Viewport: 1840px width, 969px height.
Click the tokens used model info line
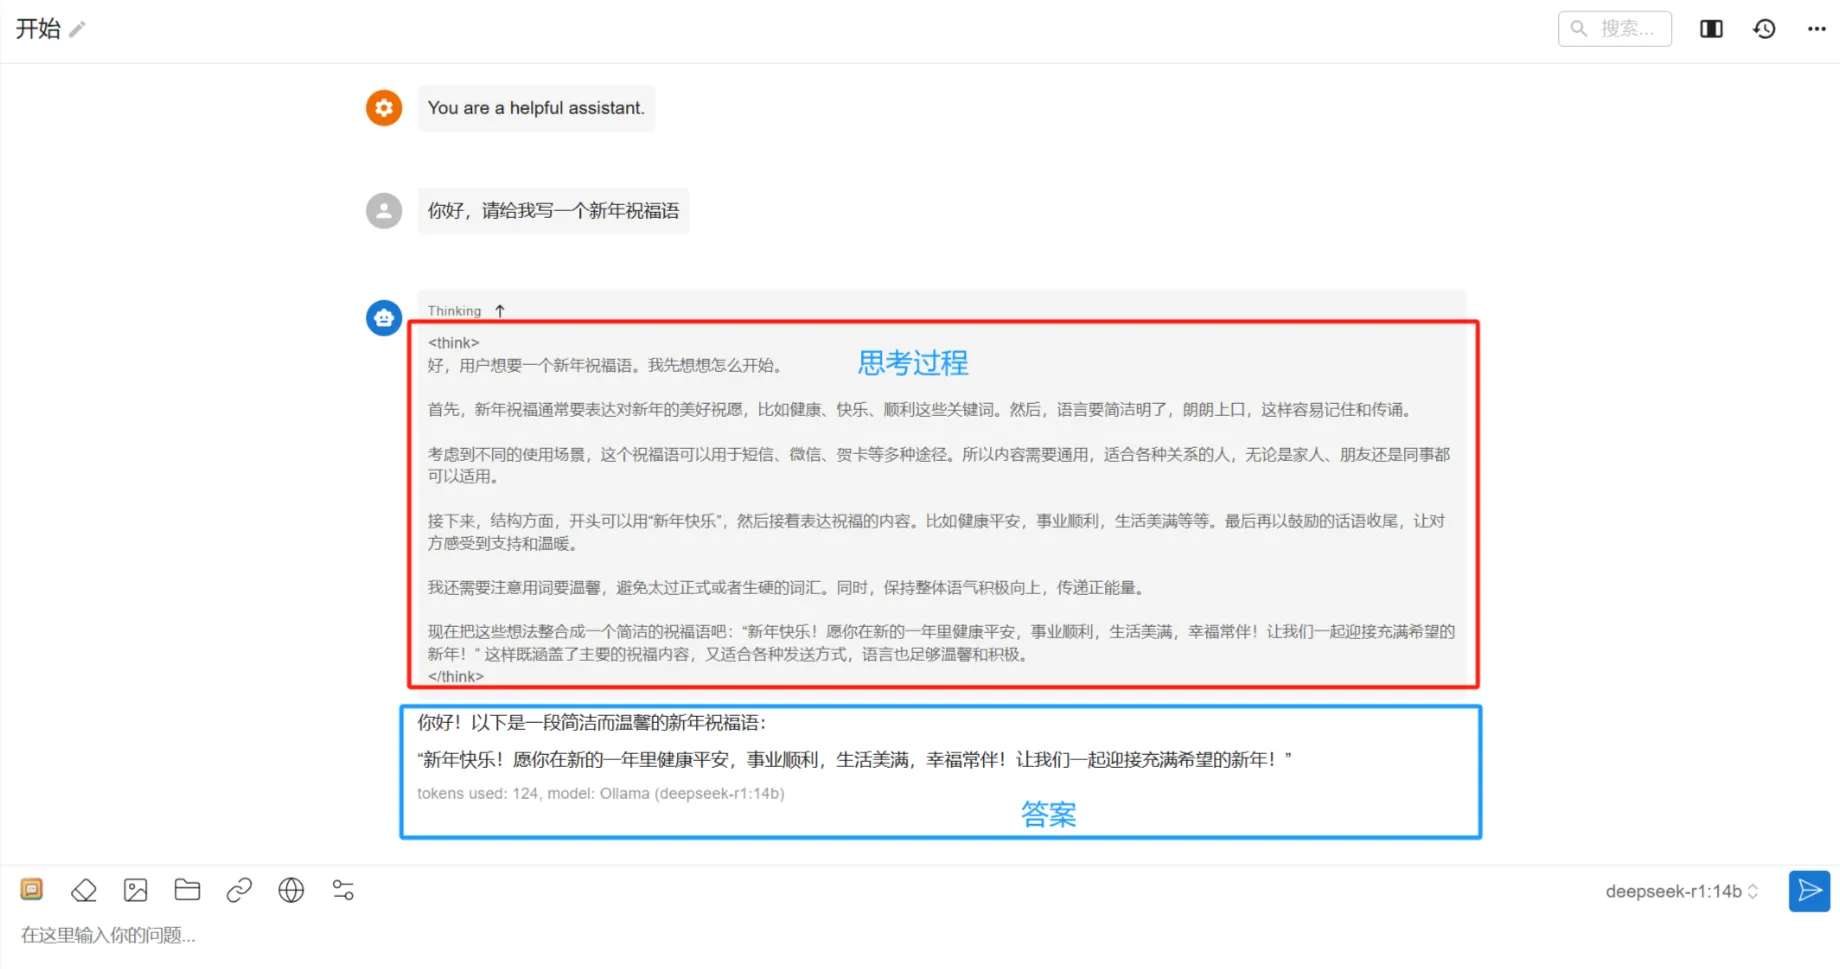(601, 793)
